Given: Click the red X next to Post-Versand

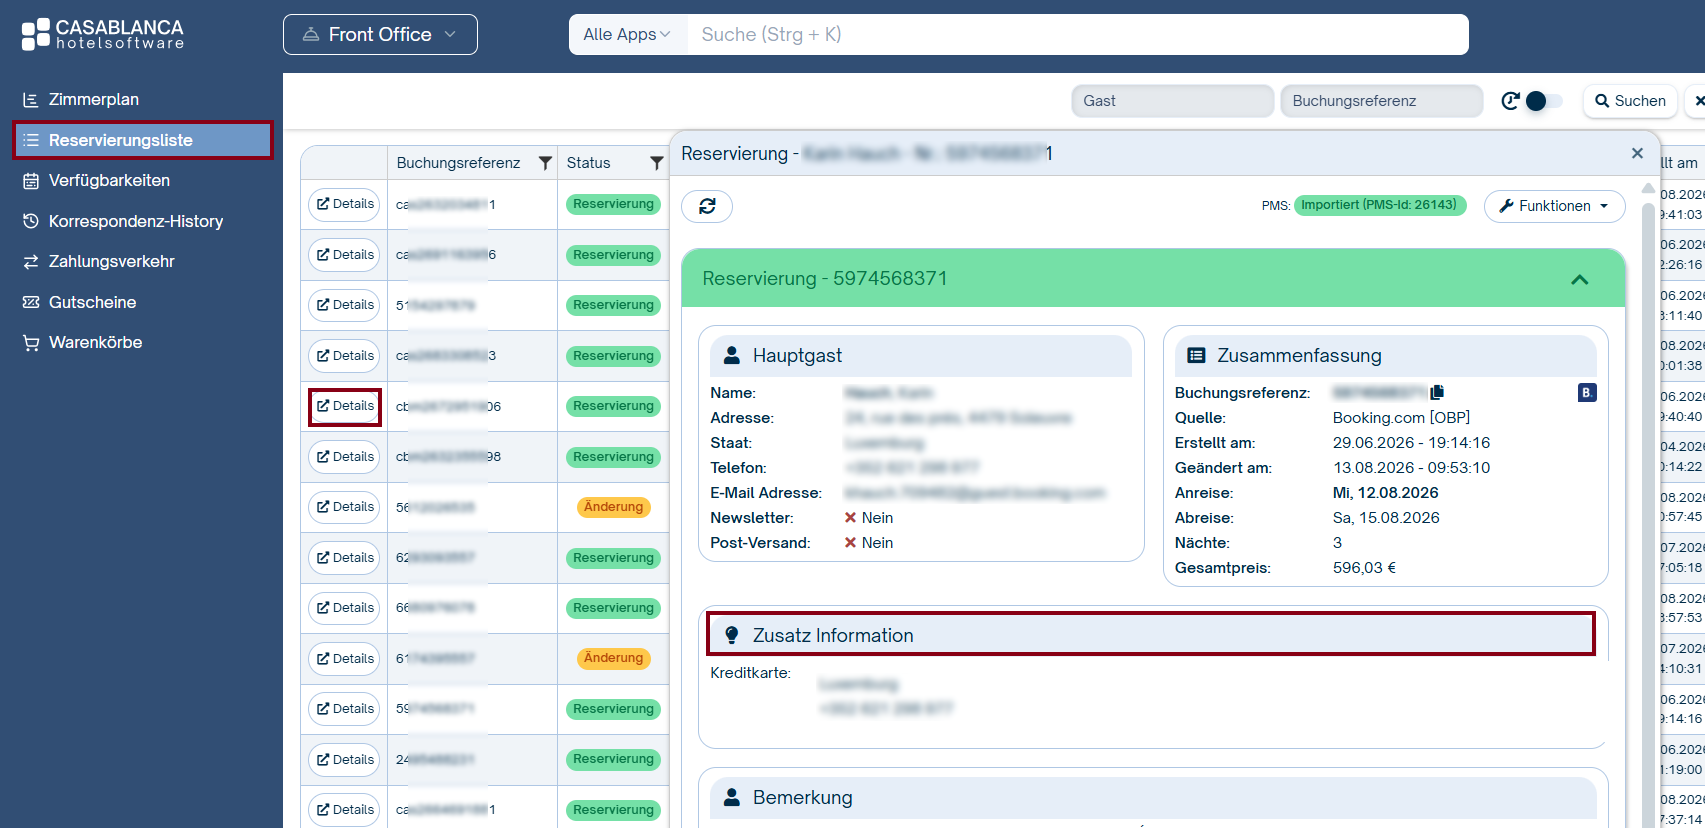Looking at the screenshot, I should pyautogui.click(x=850, y=543).
